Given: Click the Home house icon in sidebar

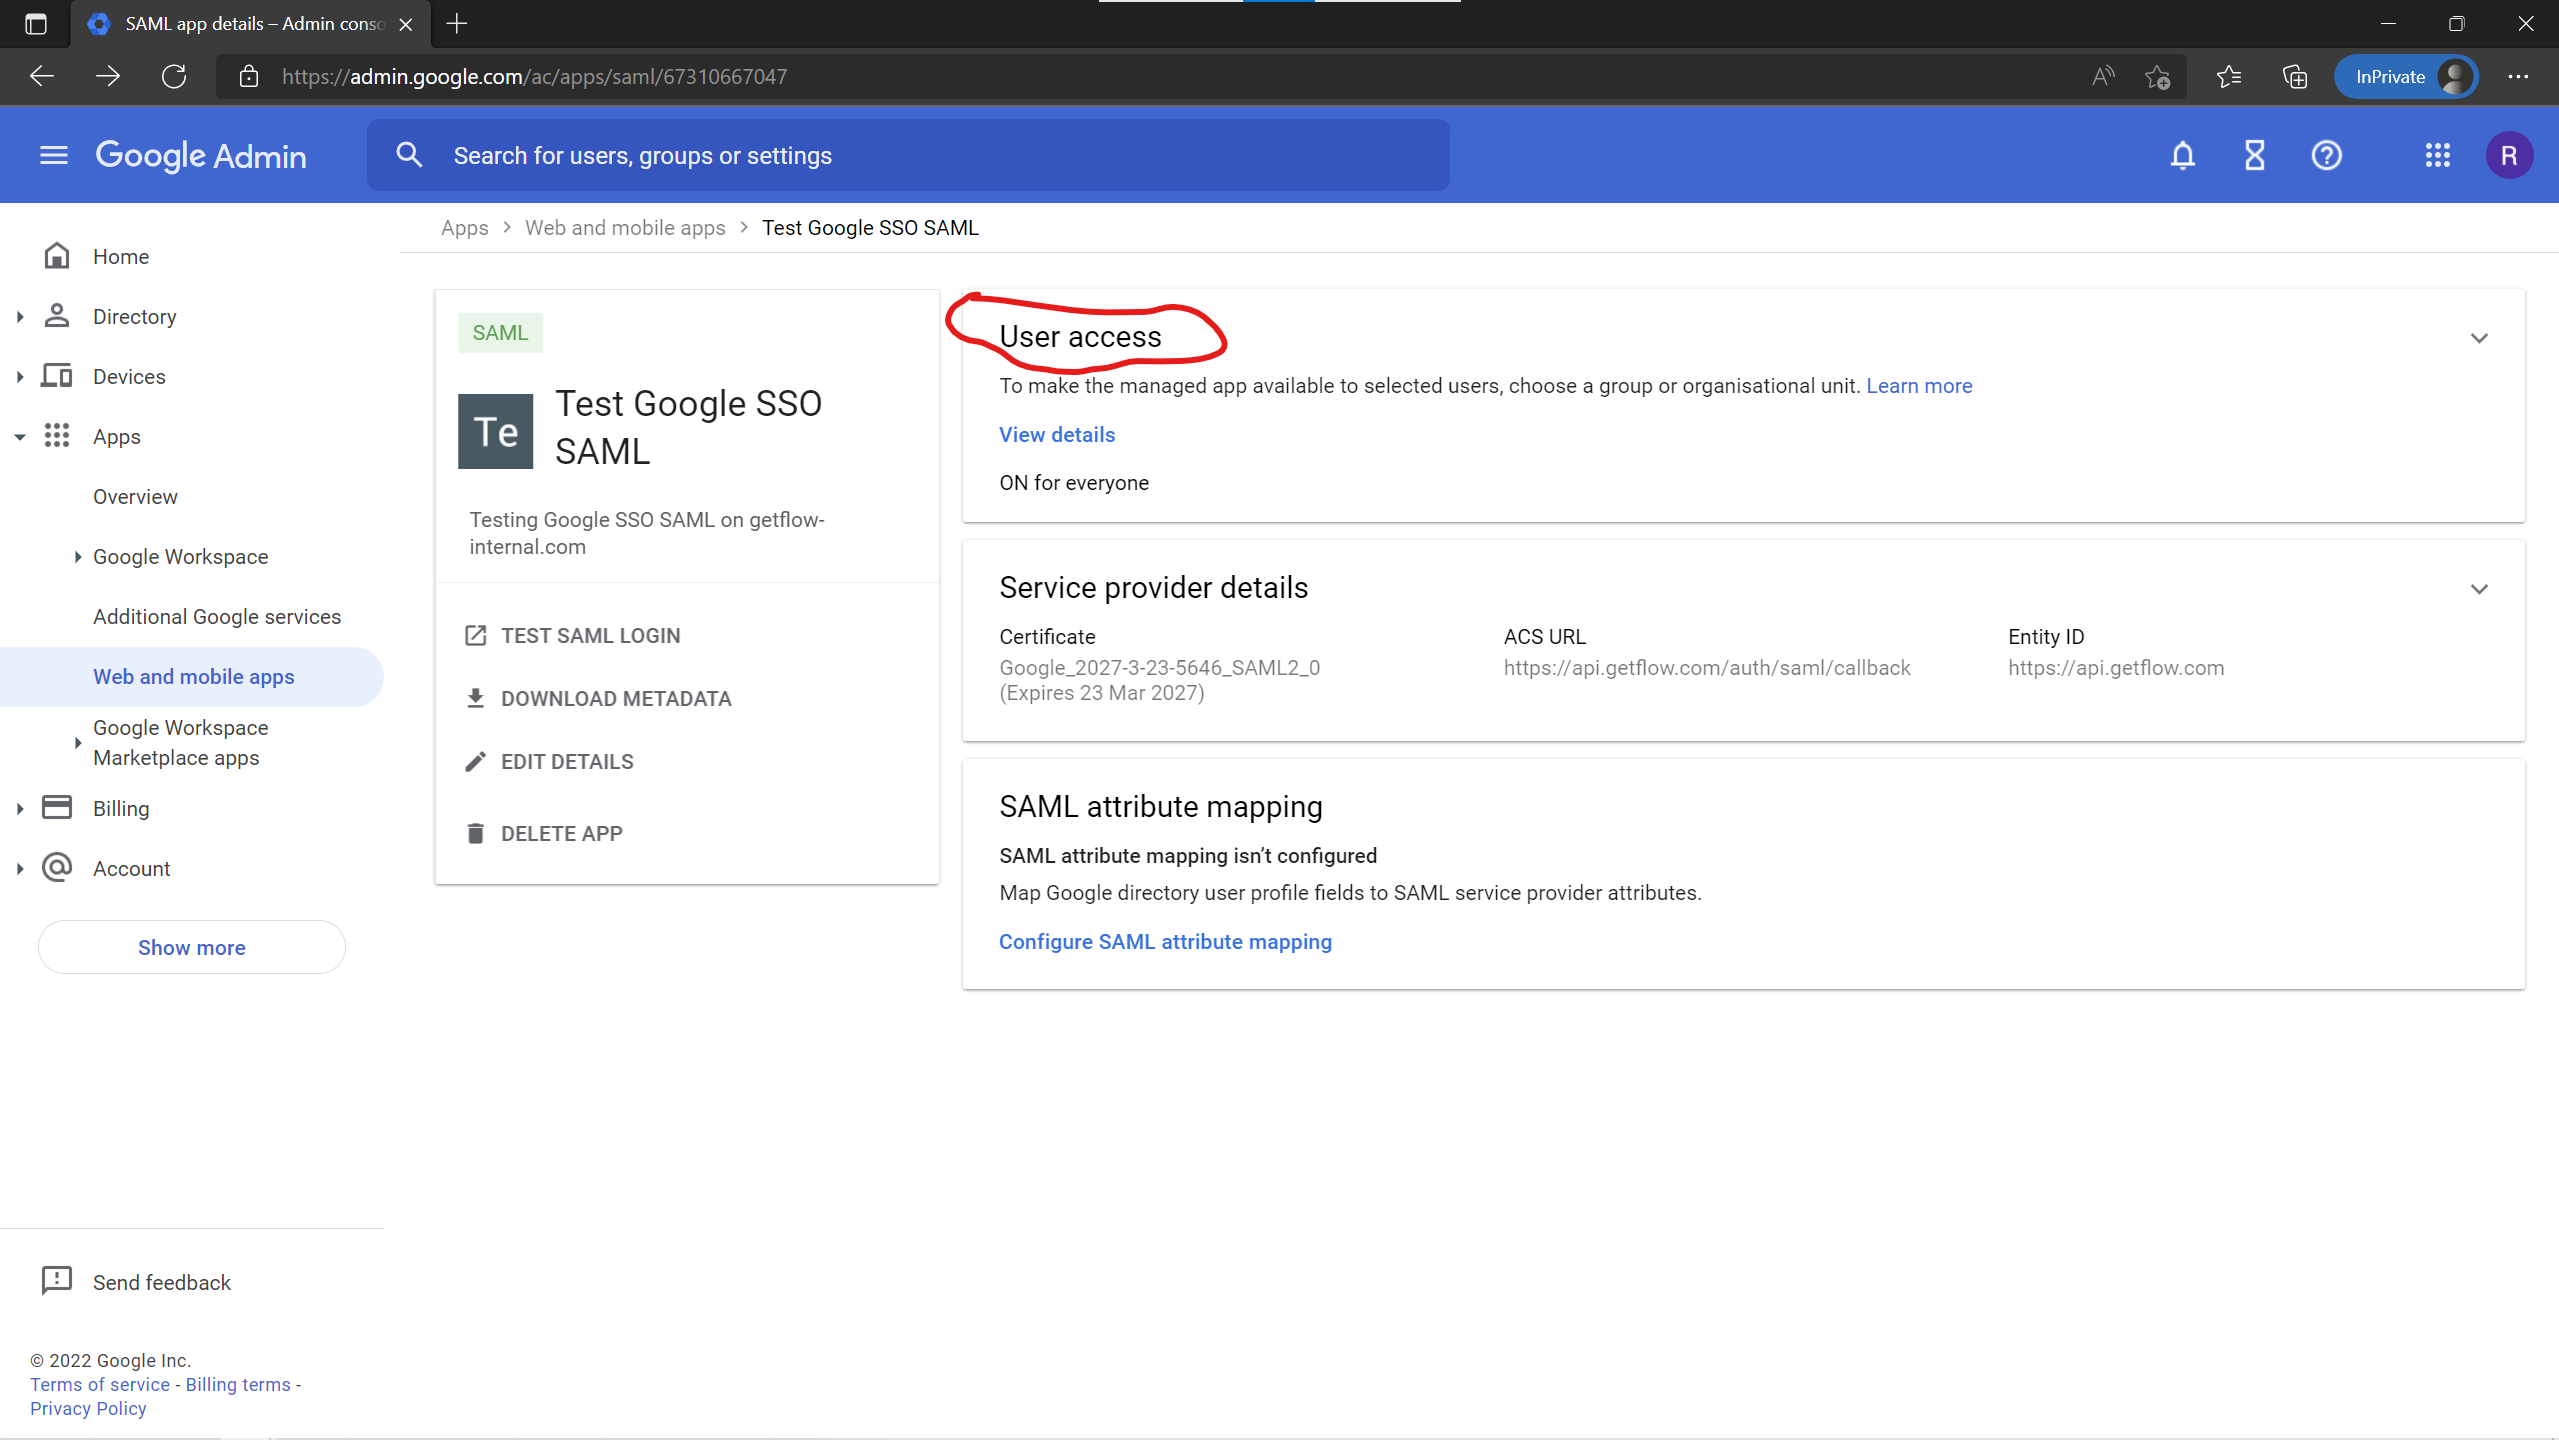Looking at the screenshot, I should coord(57,256).
